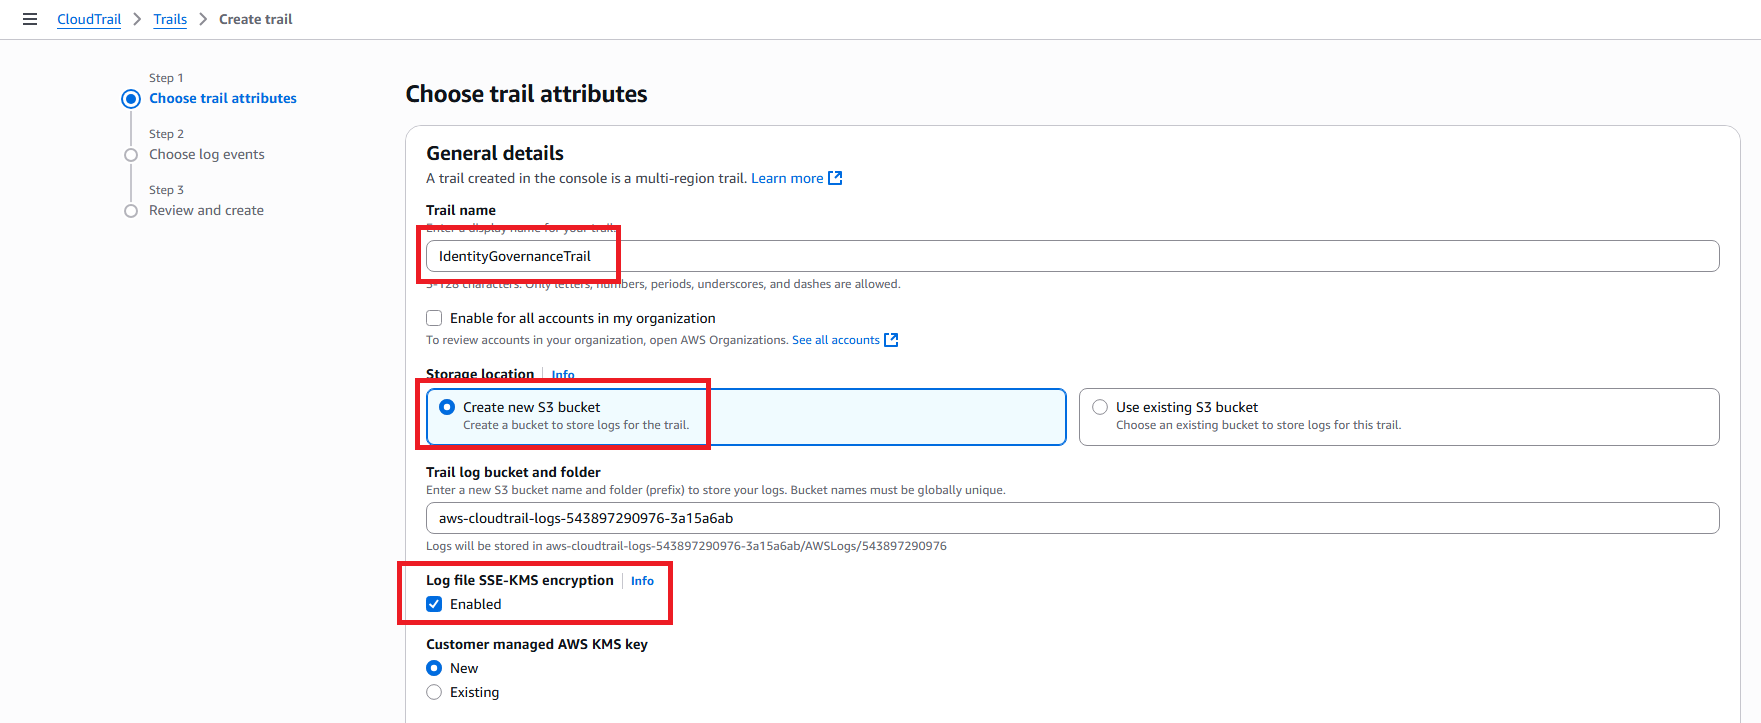Select Create new S3 bucket radio
Screen dimensions: 1761x723
click(447, 407)
